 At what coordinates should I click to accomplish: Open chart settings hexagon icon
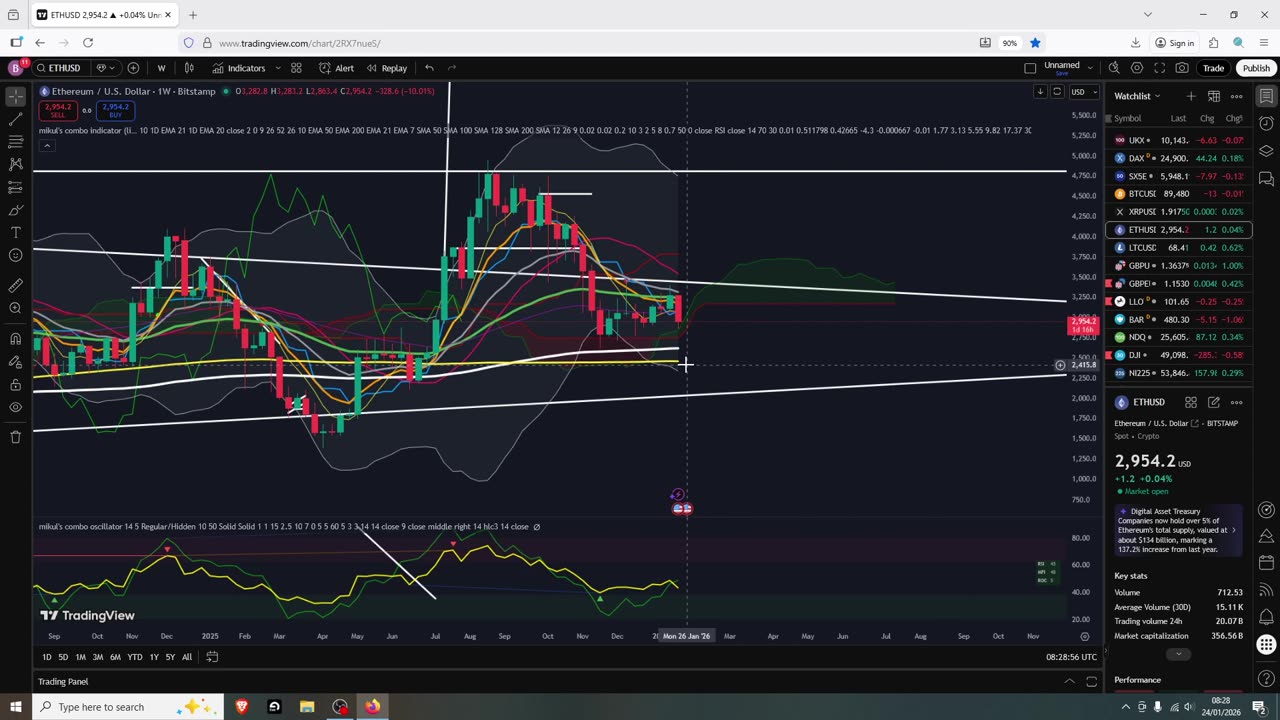(x=1137, y=68)
